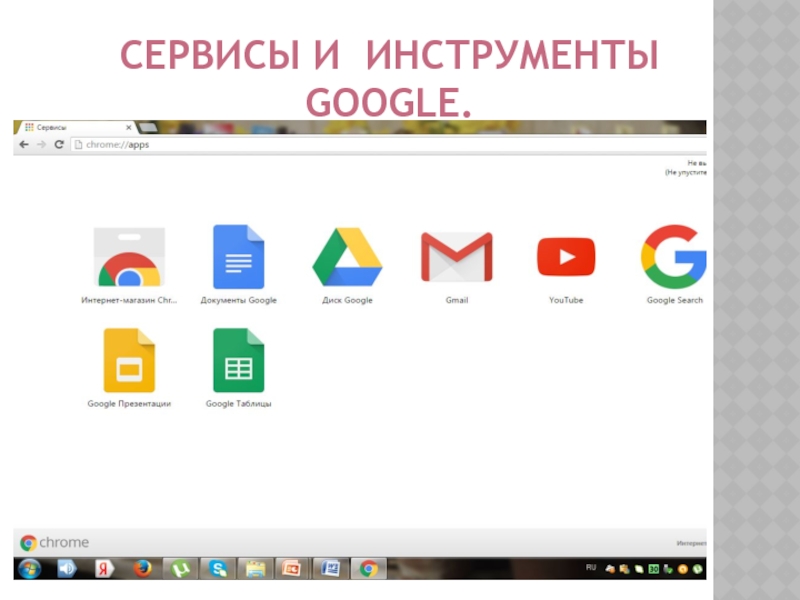This screenshot has height=600, width=800.
Task: Open the Интернет link in the footer
Action: [x=691, y=543]
